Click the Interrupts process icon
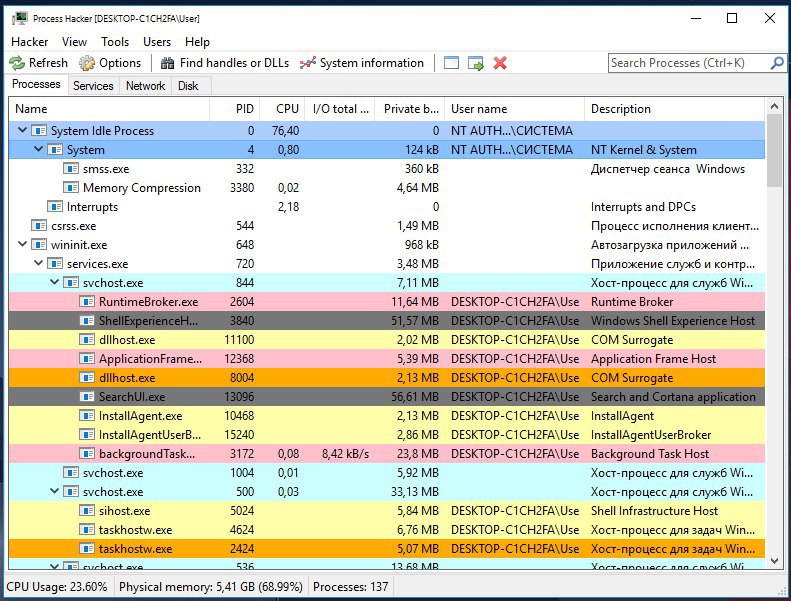The height and width of the screenshot is (601, 791). point(54,207)
